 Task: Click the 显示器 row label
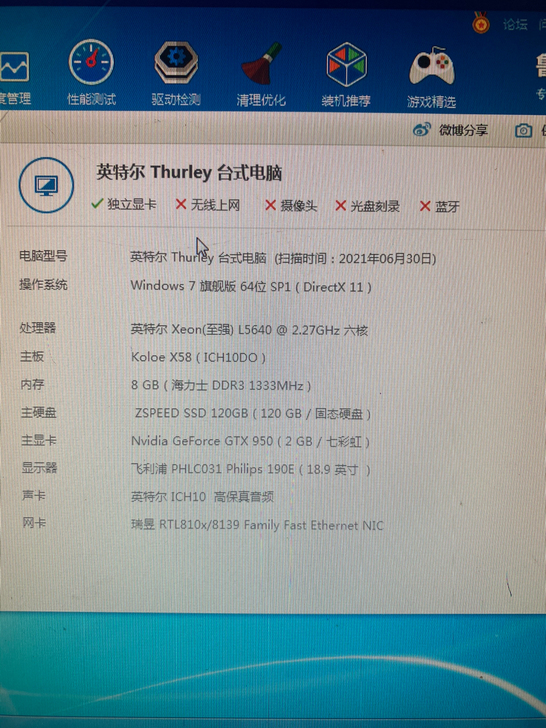point(39,468)
